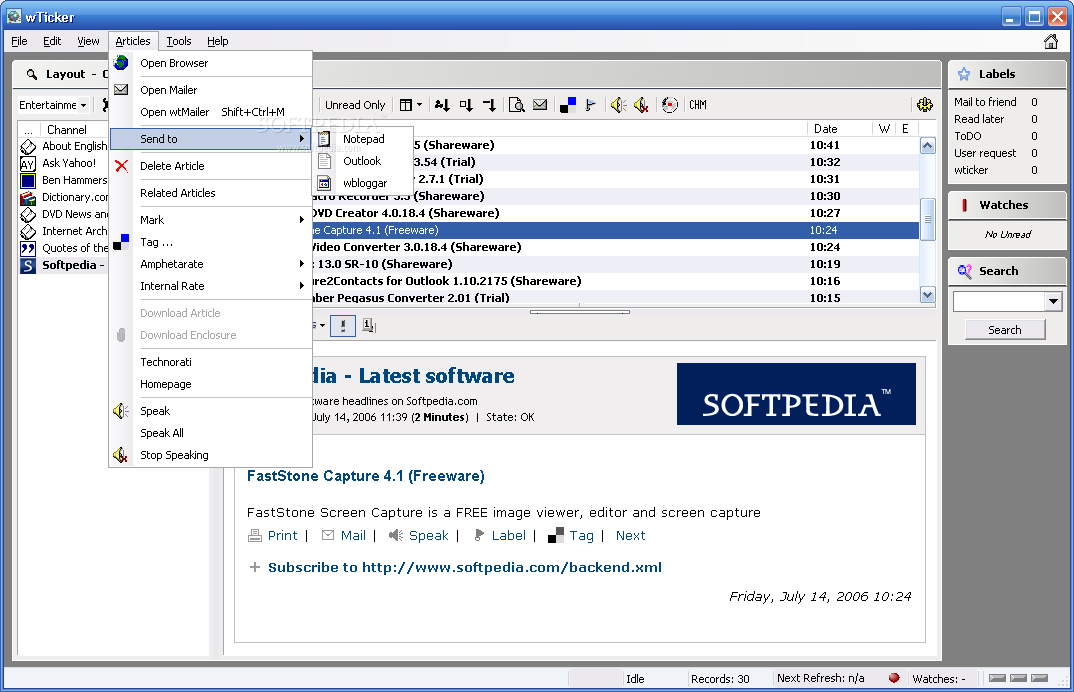The height and width of the screenshot is (692, 1074).
Task: Open the Edit menu
Action: pyautogui.click(x=52, y=41)
